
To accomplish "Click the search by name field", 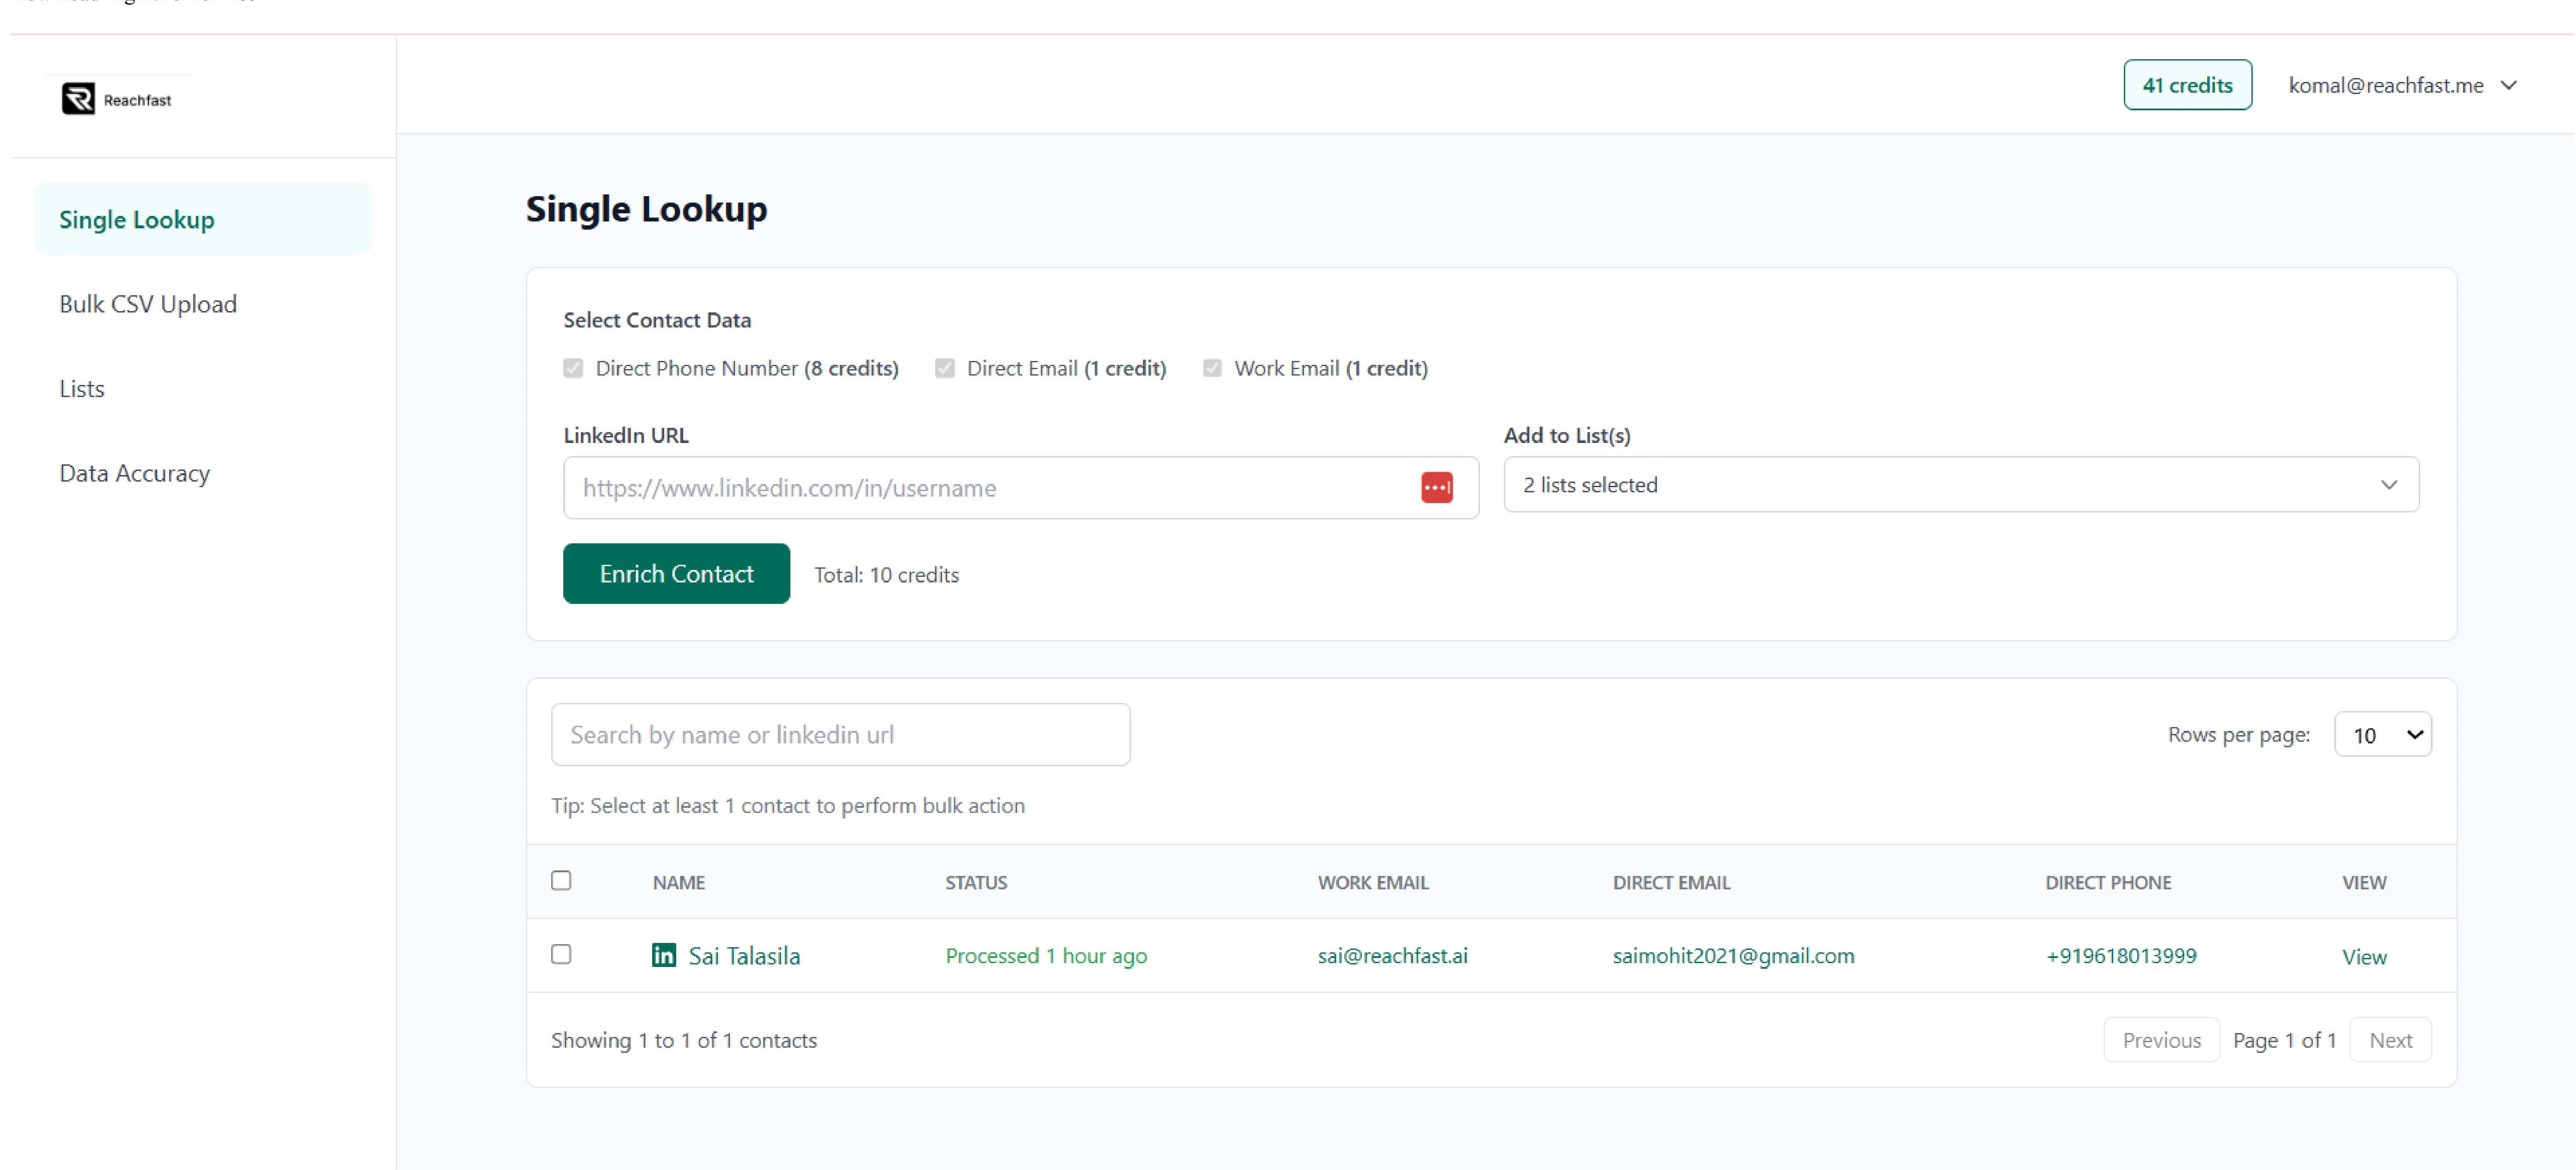I will point(840,735).
